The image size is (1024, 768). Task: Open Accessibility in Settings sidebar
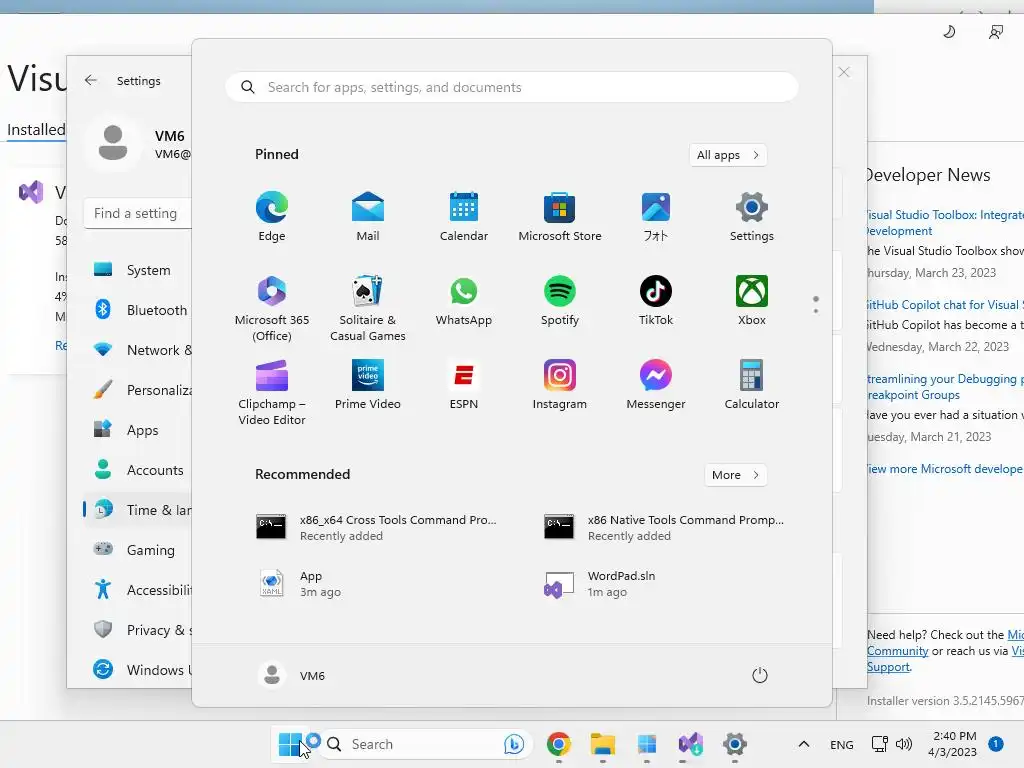click(137, 590)
